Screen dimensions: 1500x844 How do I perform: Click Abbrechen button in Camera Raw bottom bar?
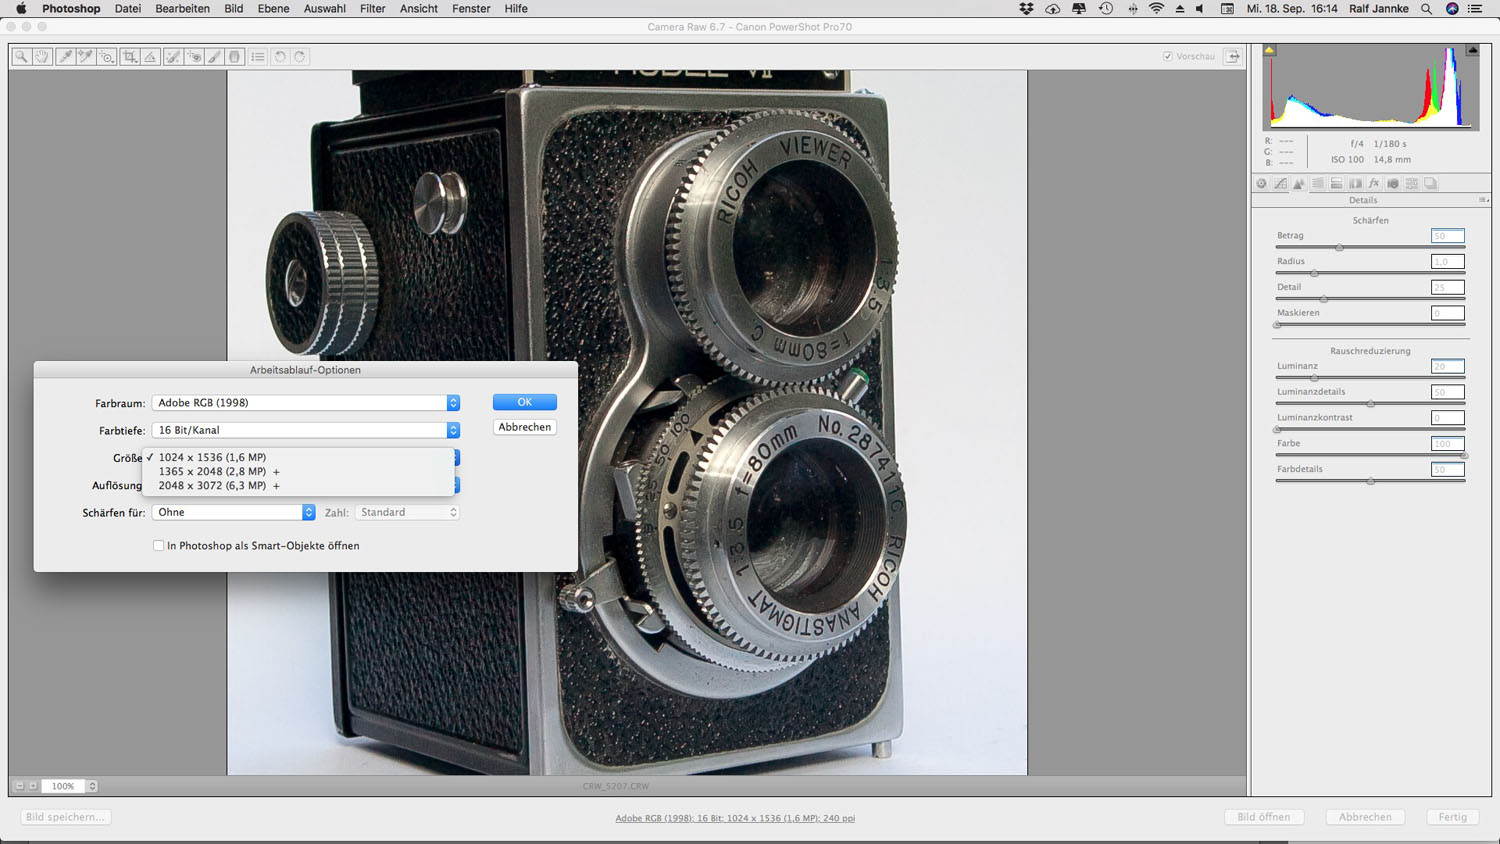1365,817
